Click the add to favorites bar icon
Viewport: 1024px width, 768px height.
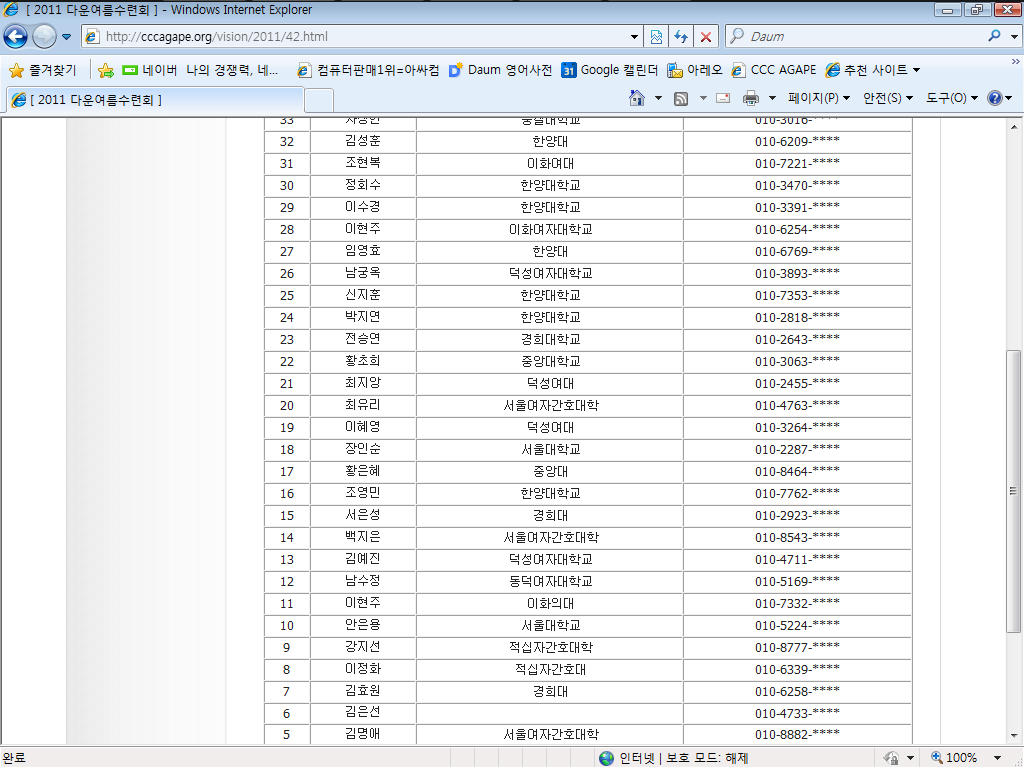106,70
